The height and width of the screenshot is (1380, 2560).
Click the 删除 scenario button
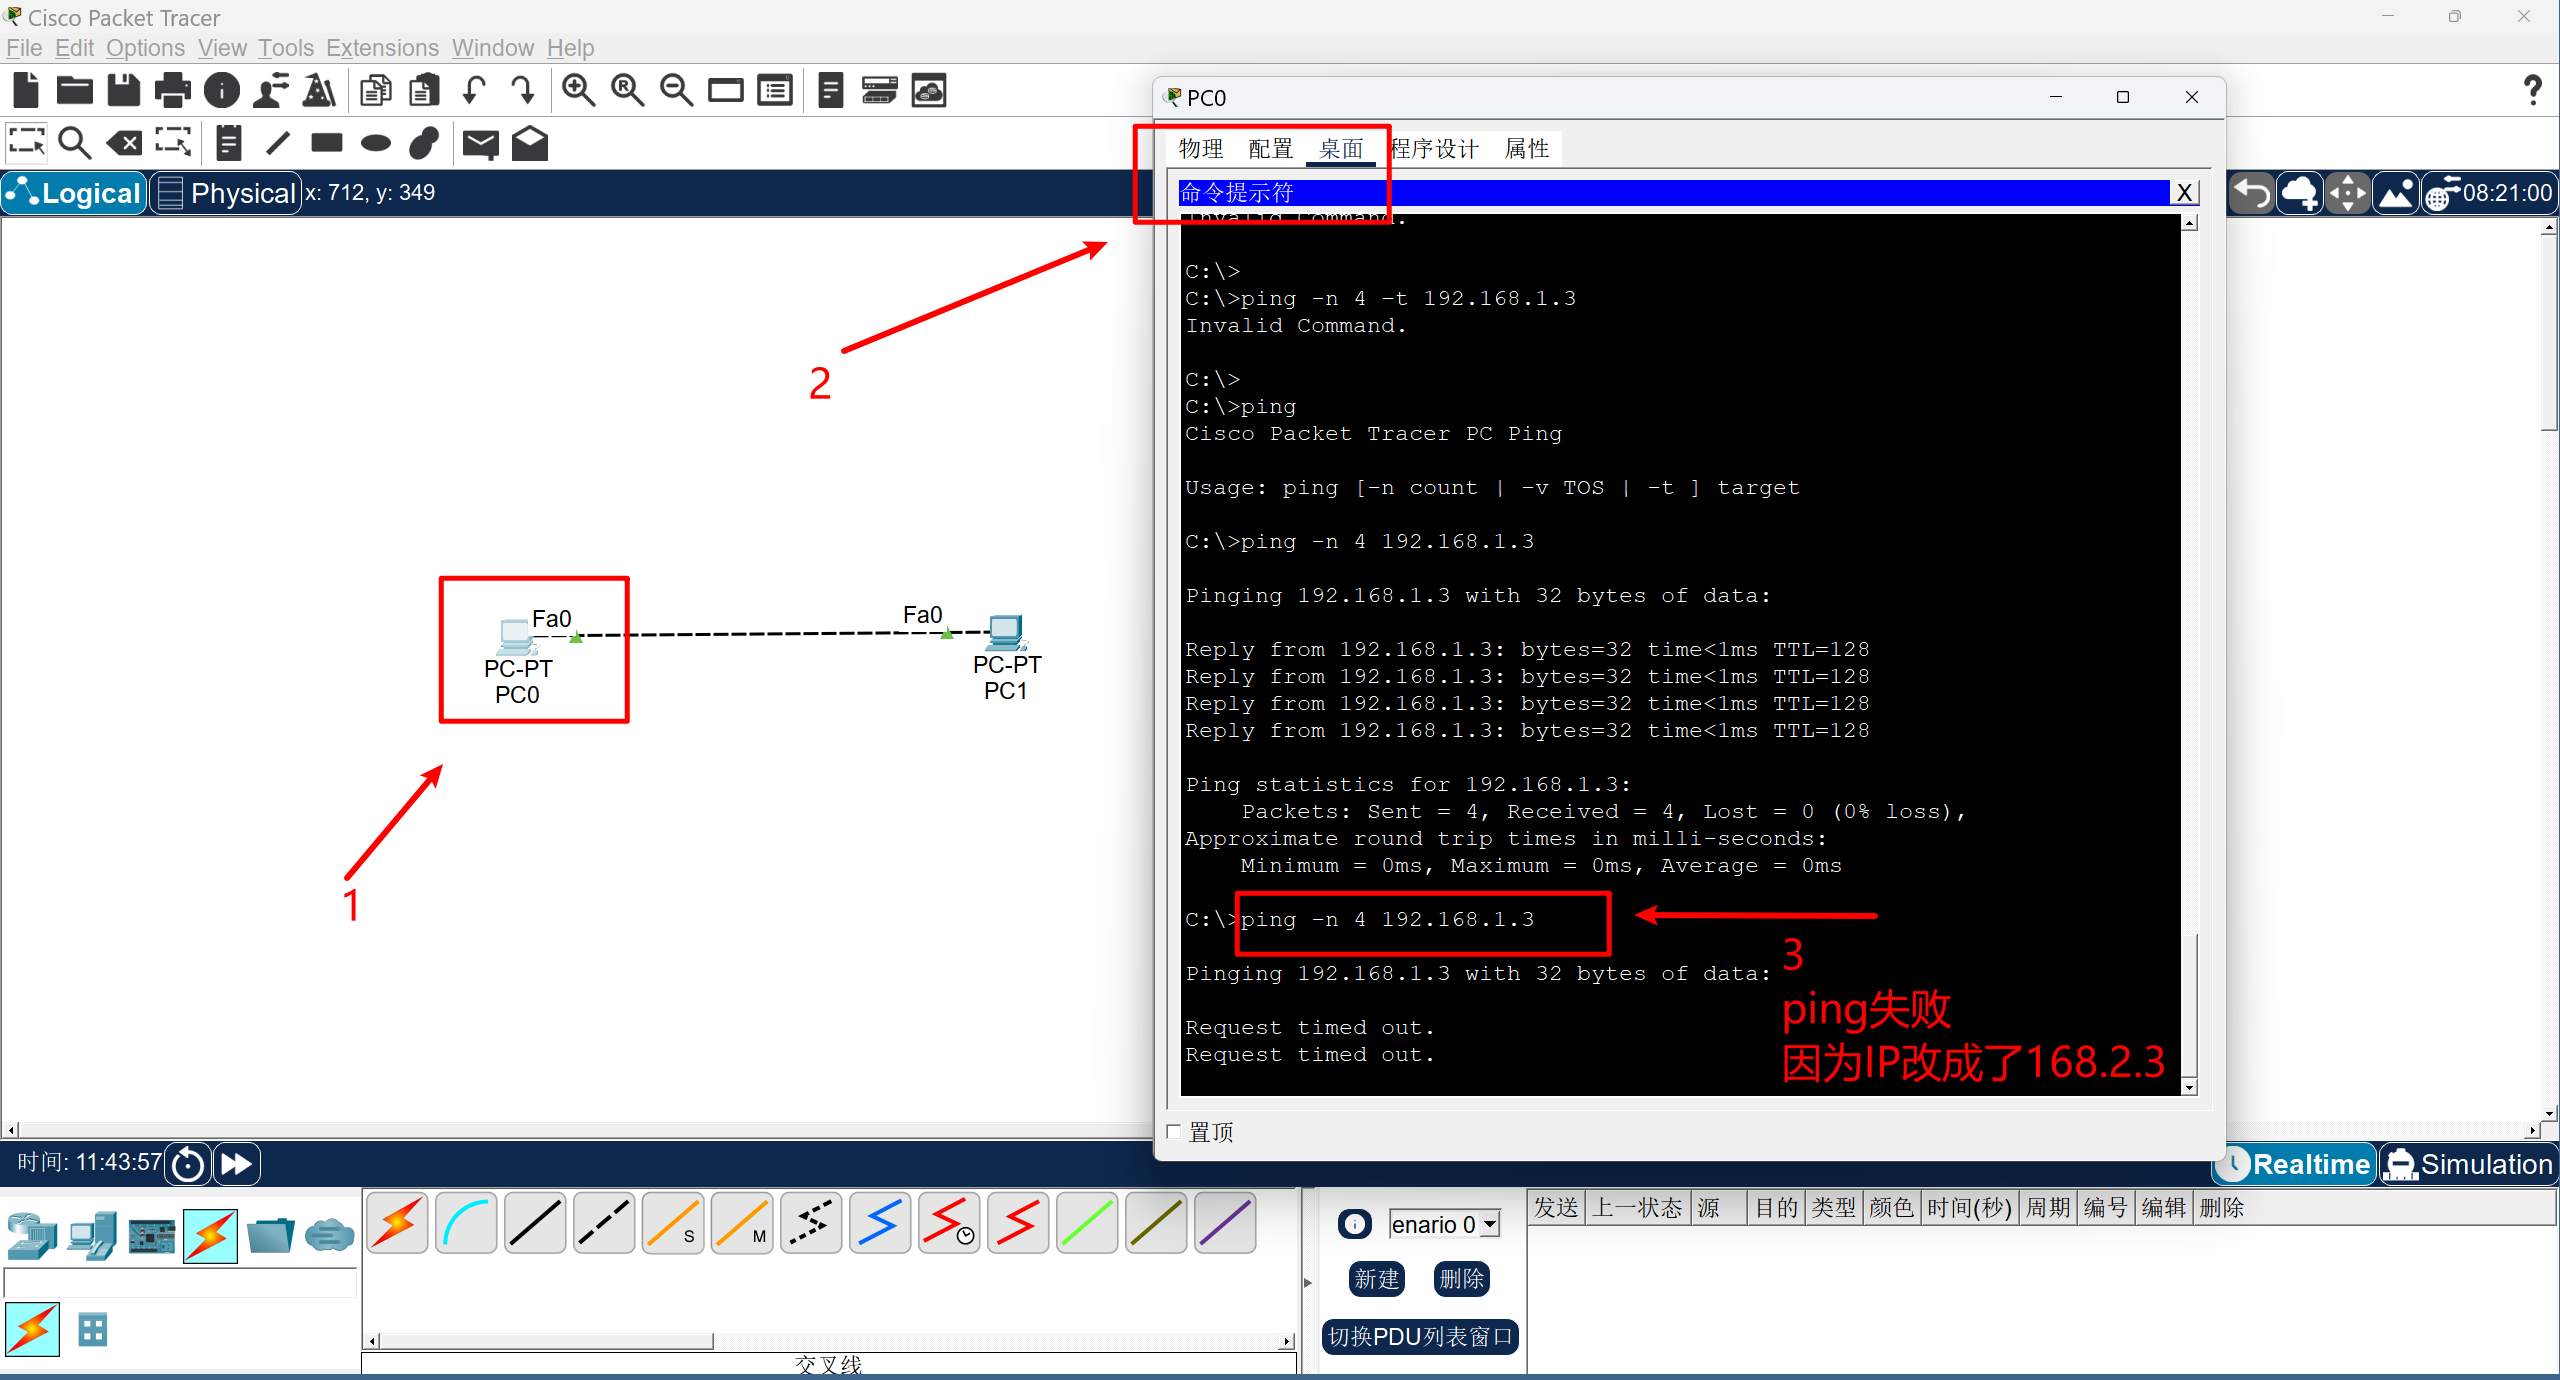click(1462, 1279)
